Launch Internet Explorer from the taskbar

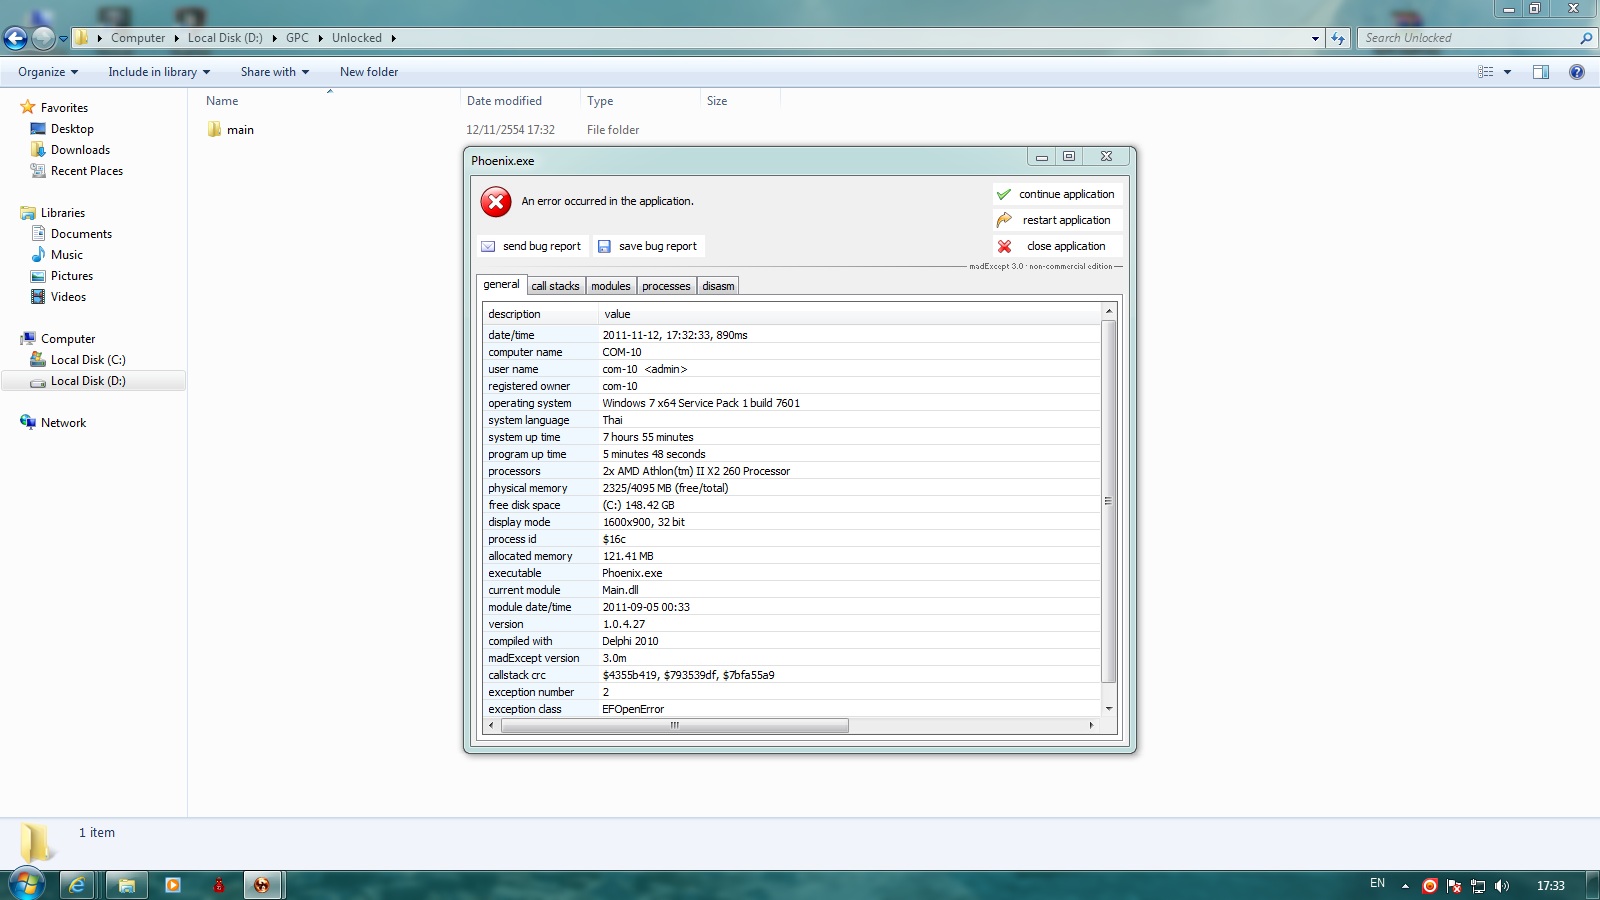pyautogui.click(x=77, y=885)
